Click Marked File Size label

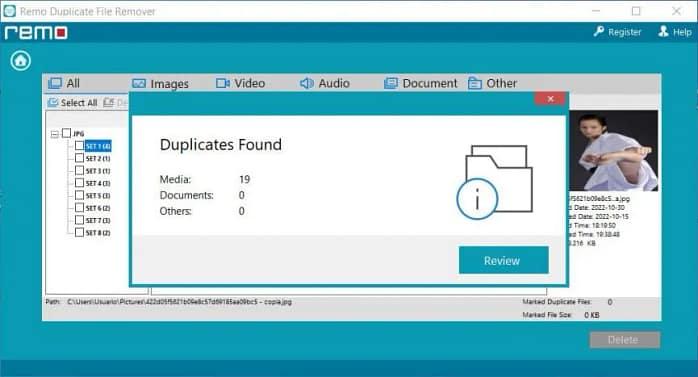tap(547, 315)
